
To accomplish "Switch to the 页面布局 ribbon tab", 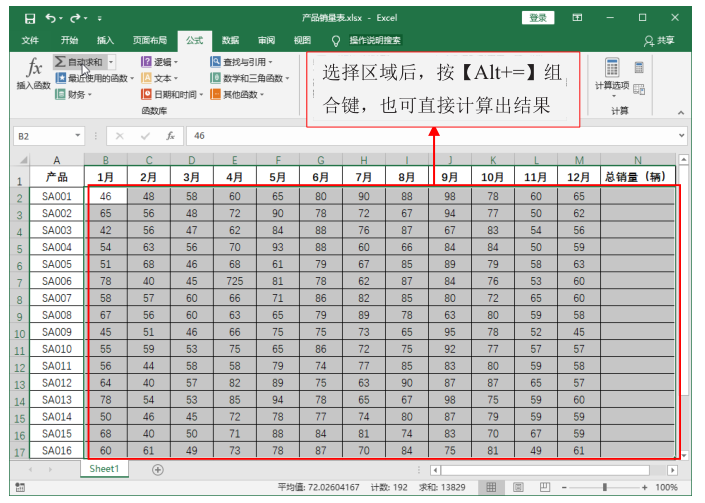I will tap(150, 40).
